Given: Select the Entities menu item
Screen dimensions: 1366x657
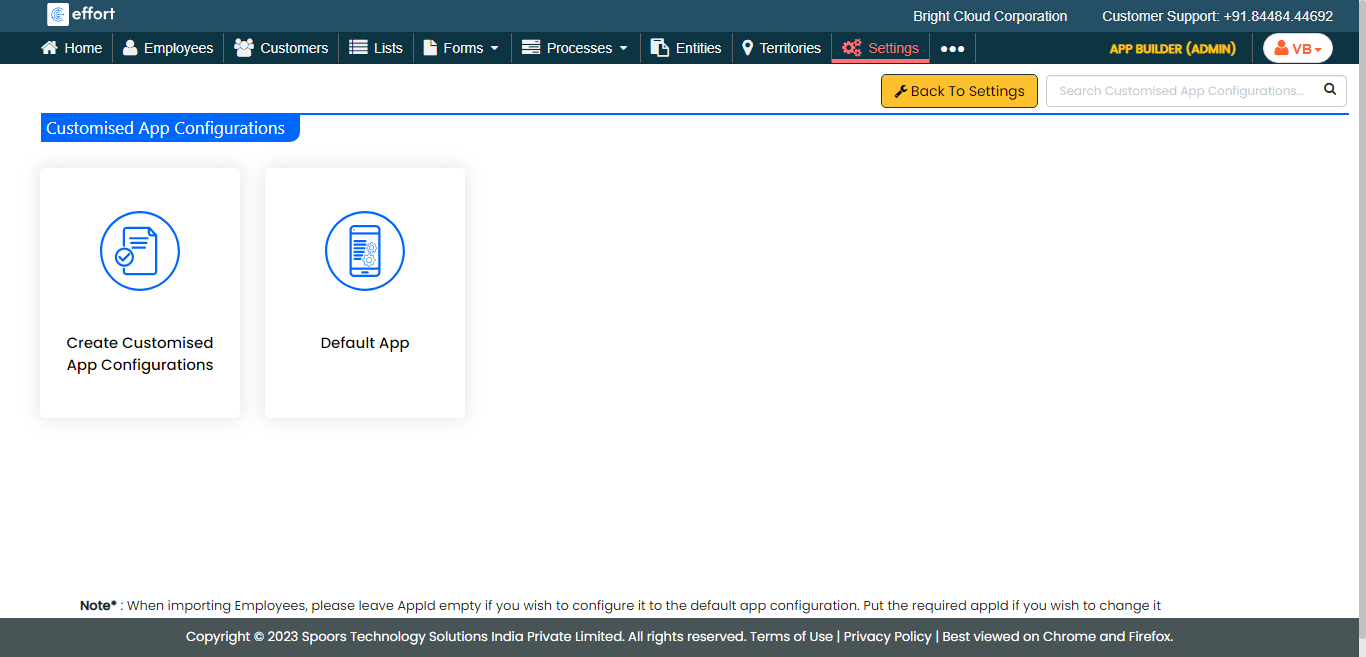Looking at the screenshot, I should point(686,48).
